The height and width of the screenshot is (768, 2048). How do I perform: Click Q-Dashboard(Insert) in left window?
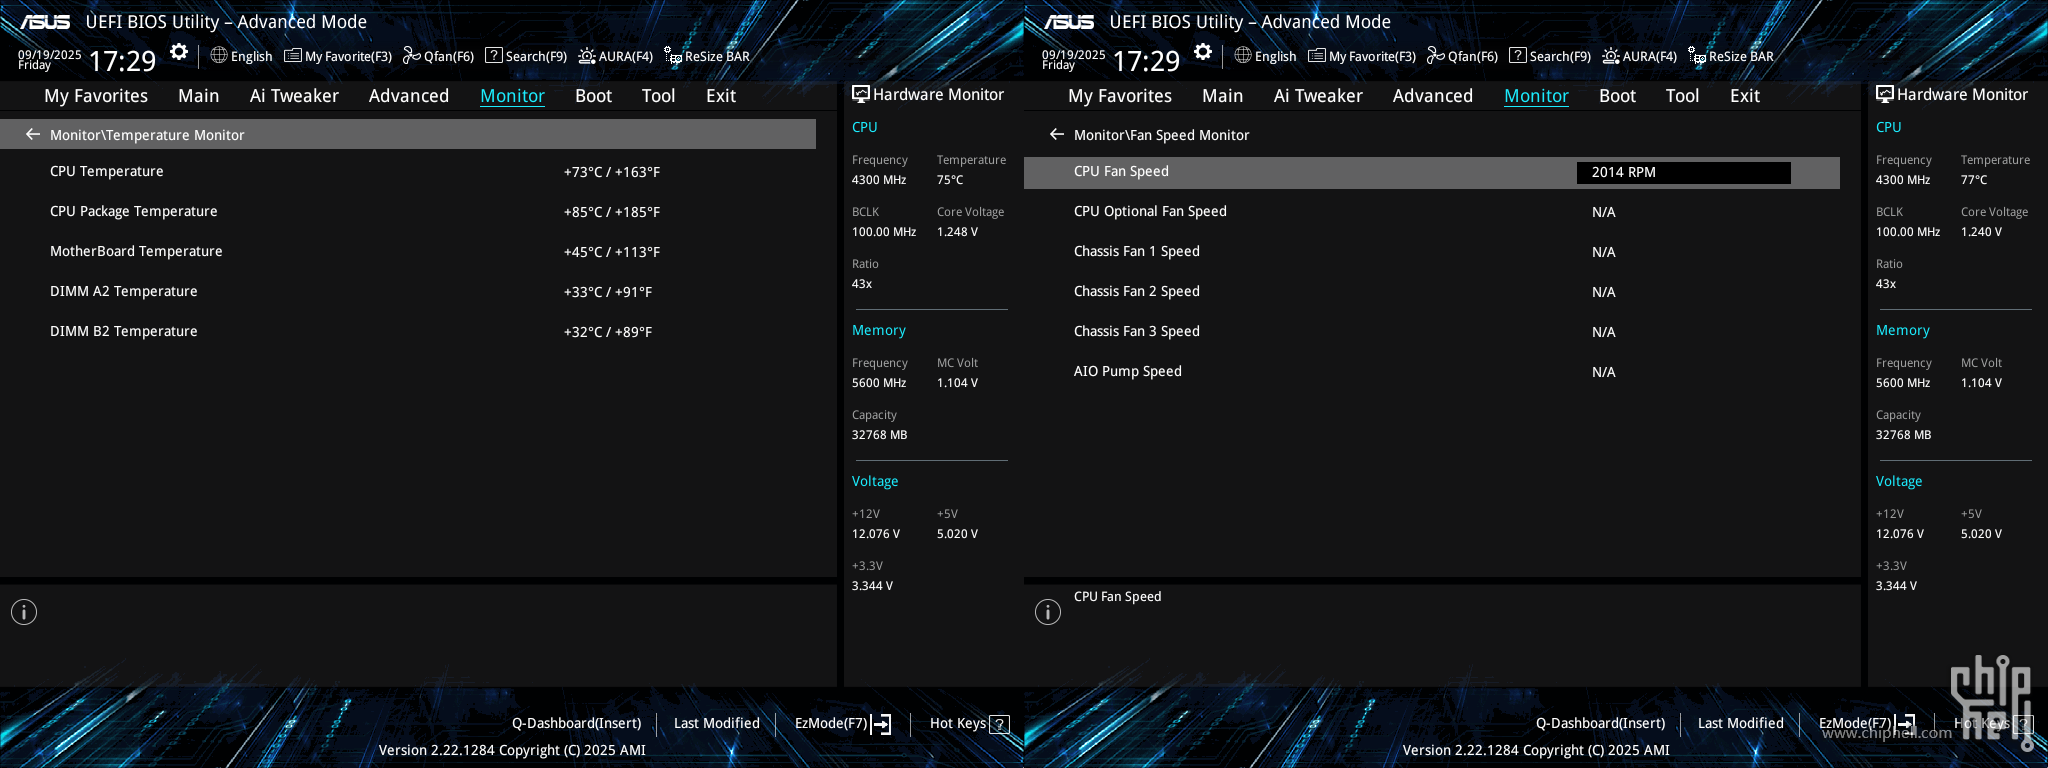577,723
